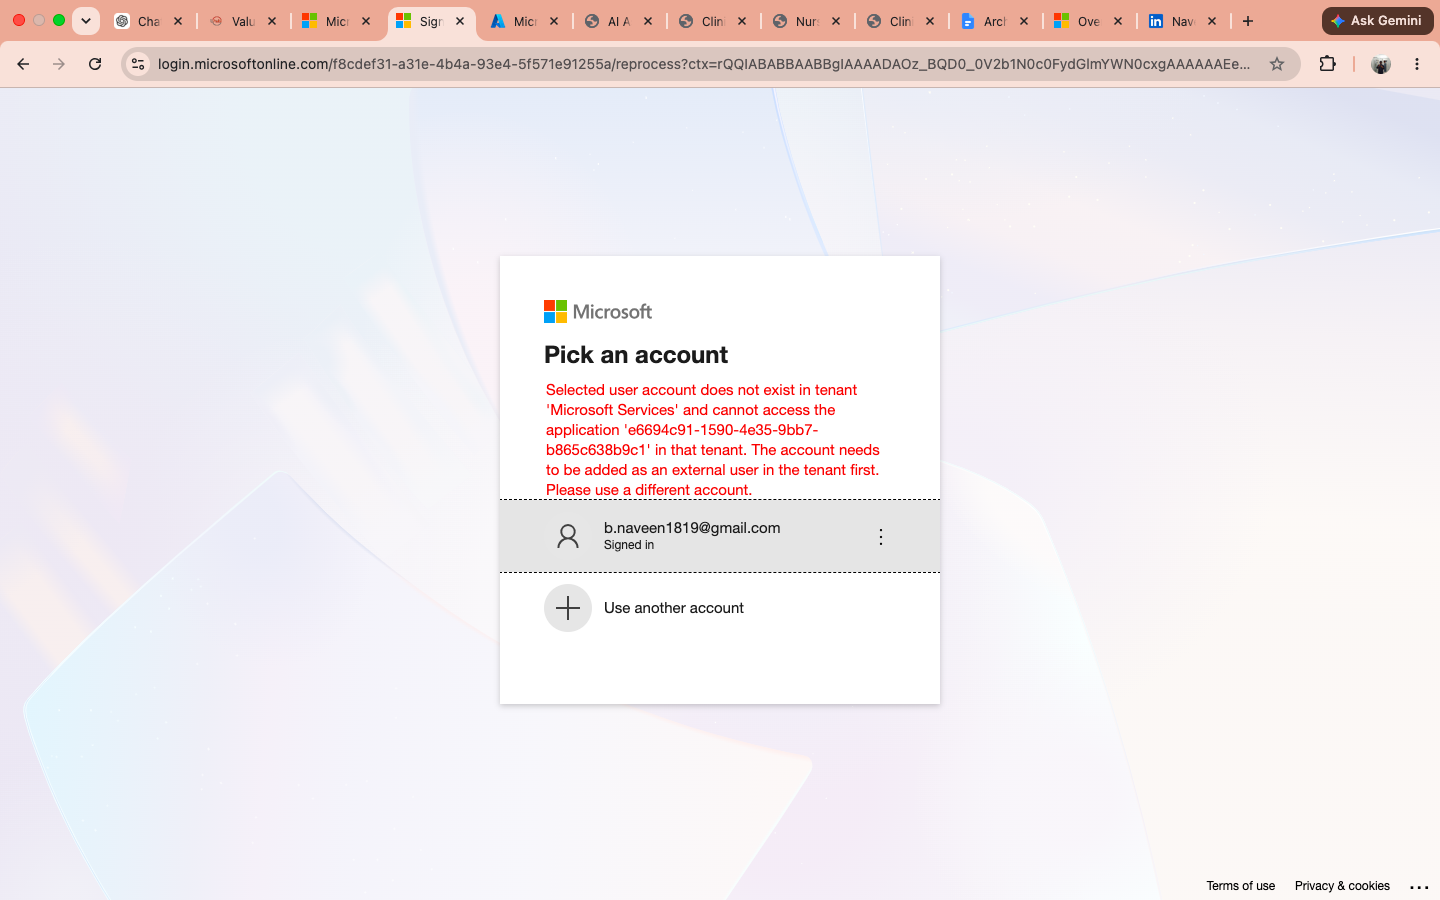
Task: Close the Cha tab
Action: (x=178, y=21)
